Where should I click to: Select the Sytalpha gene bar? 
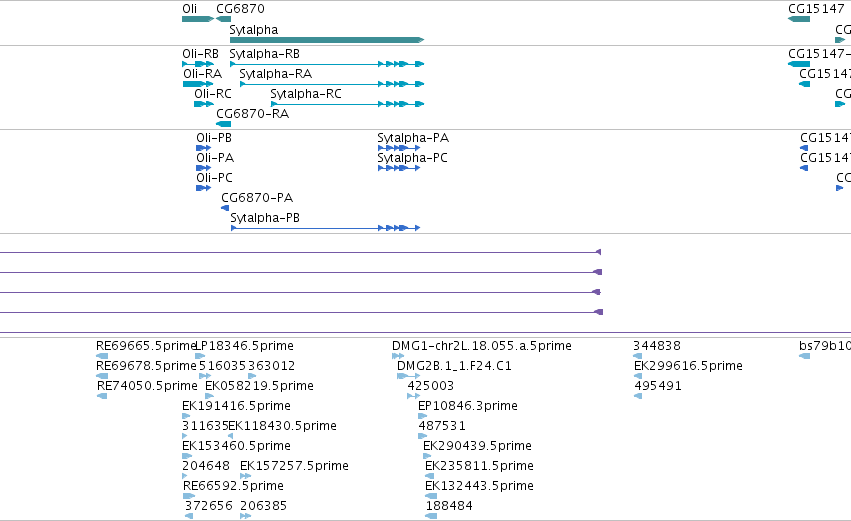coord(327,40)
